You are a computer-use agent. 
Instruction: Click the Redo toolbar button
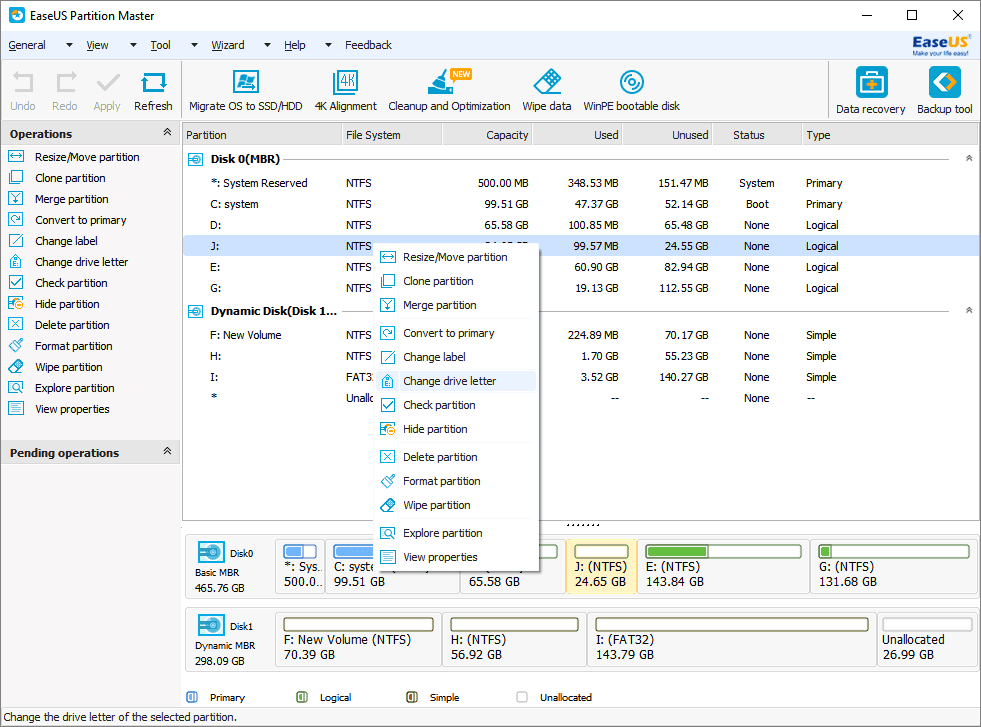pyautogui.click(x=65, y=91)
